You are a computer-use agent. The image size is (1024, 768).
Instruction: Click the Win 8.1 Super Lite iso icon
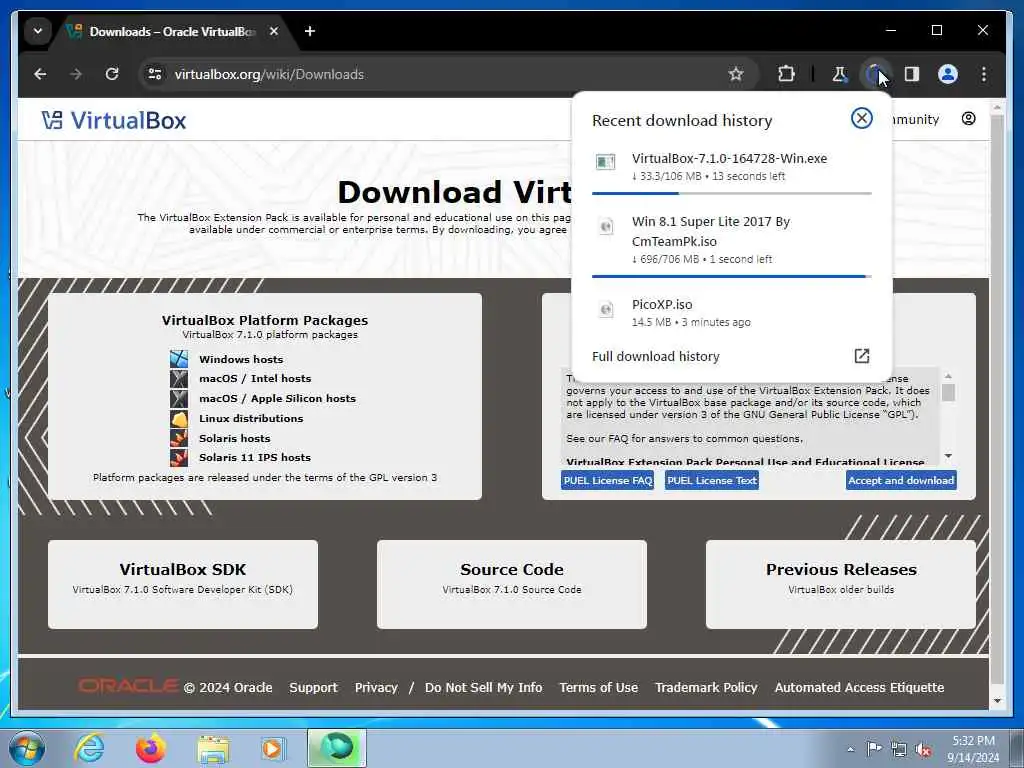(x=606, y=227)
